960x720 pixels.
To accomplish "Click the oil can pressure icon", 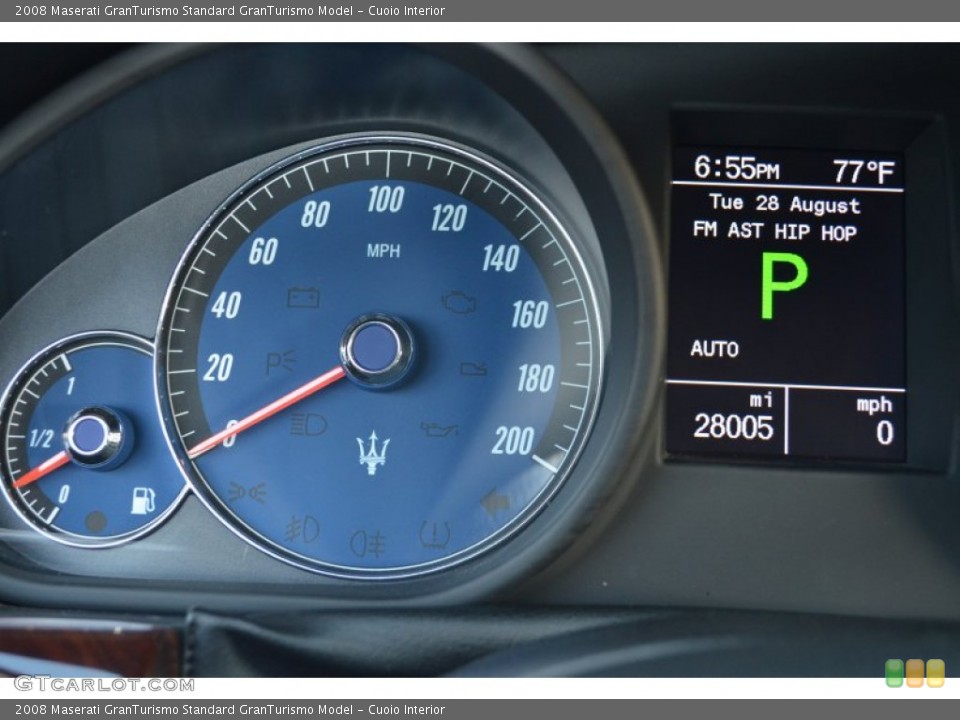I will [x=438, y=429].
